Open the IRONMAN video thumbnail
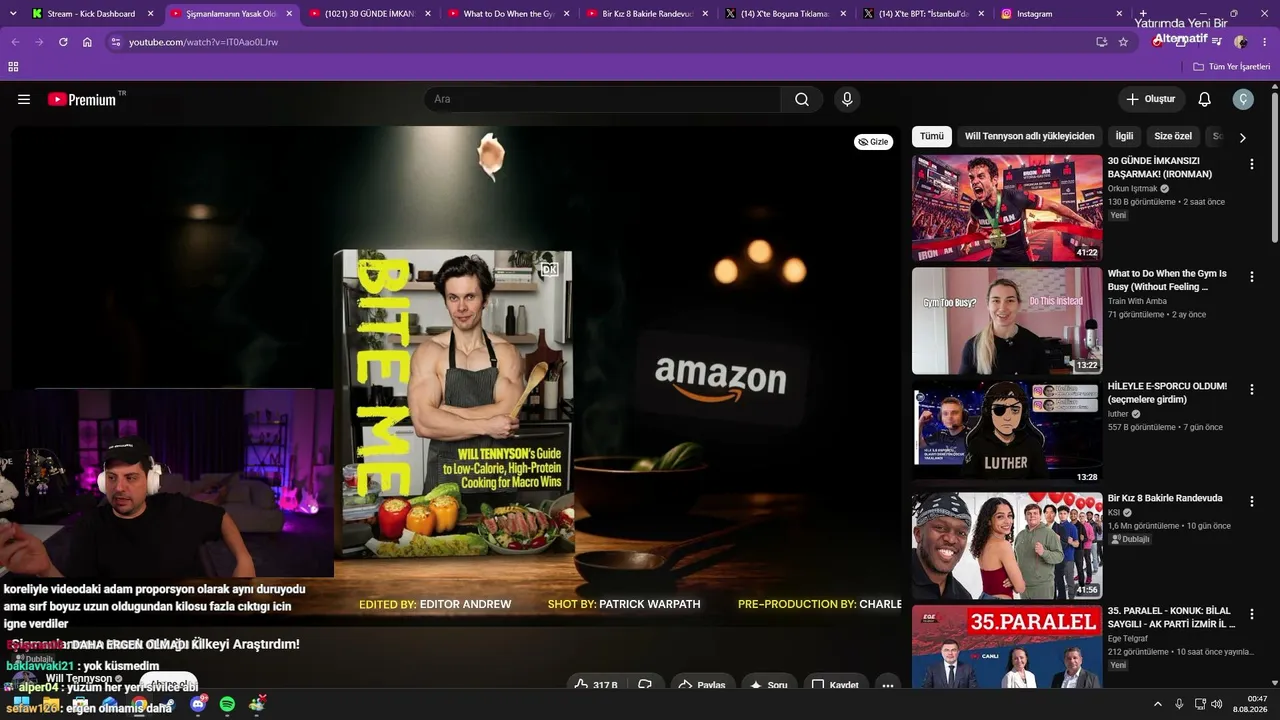1280x720 pixels. coord(1007,208)
